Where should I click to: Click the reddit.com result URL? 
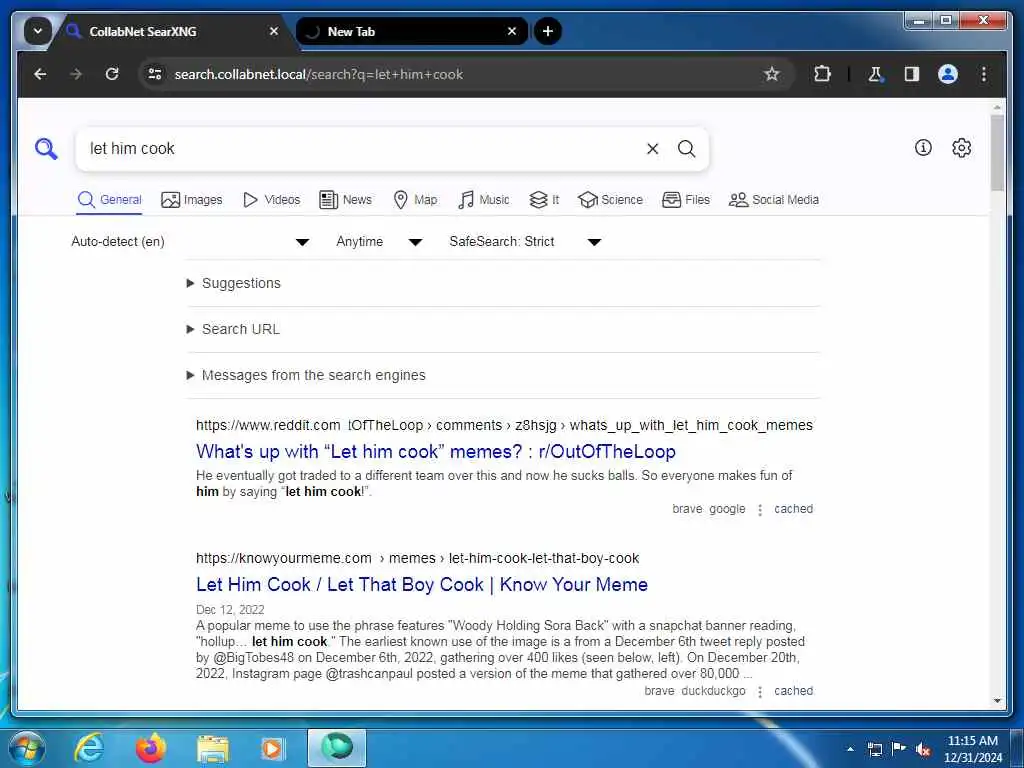504,425
